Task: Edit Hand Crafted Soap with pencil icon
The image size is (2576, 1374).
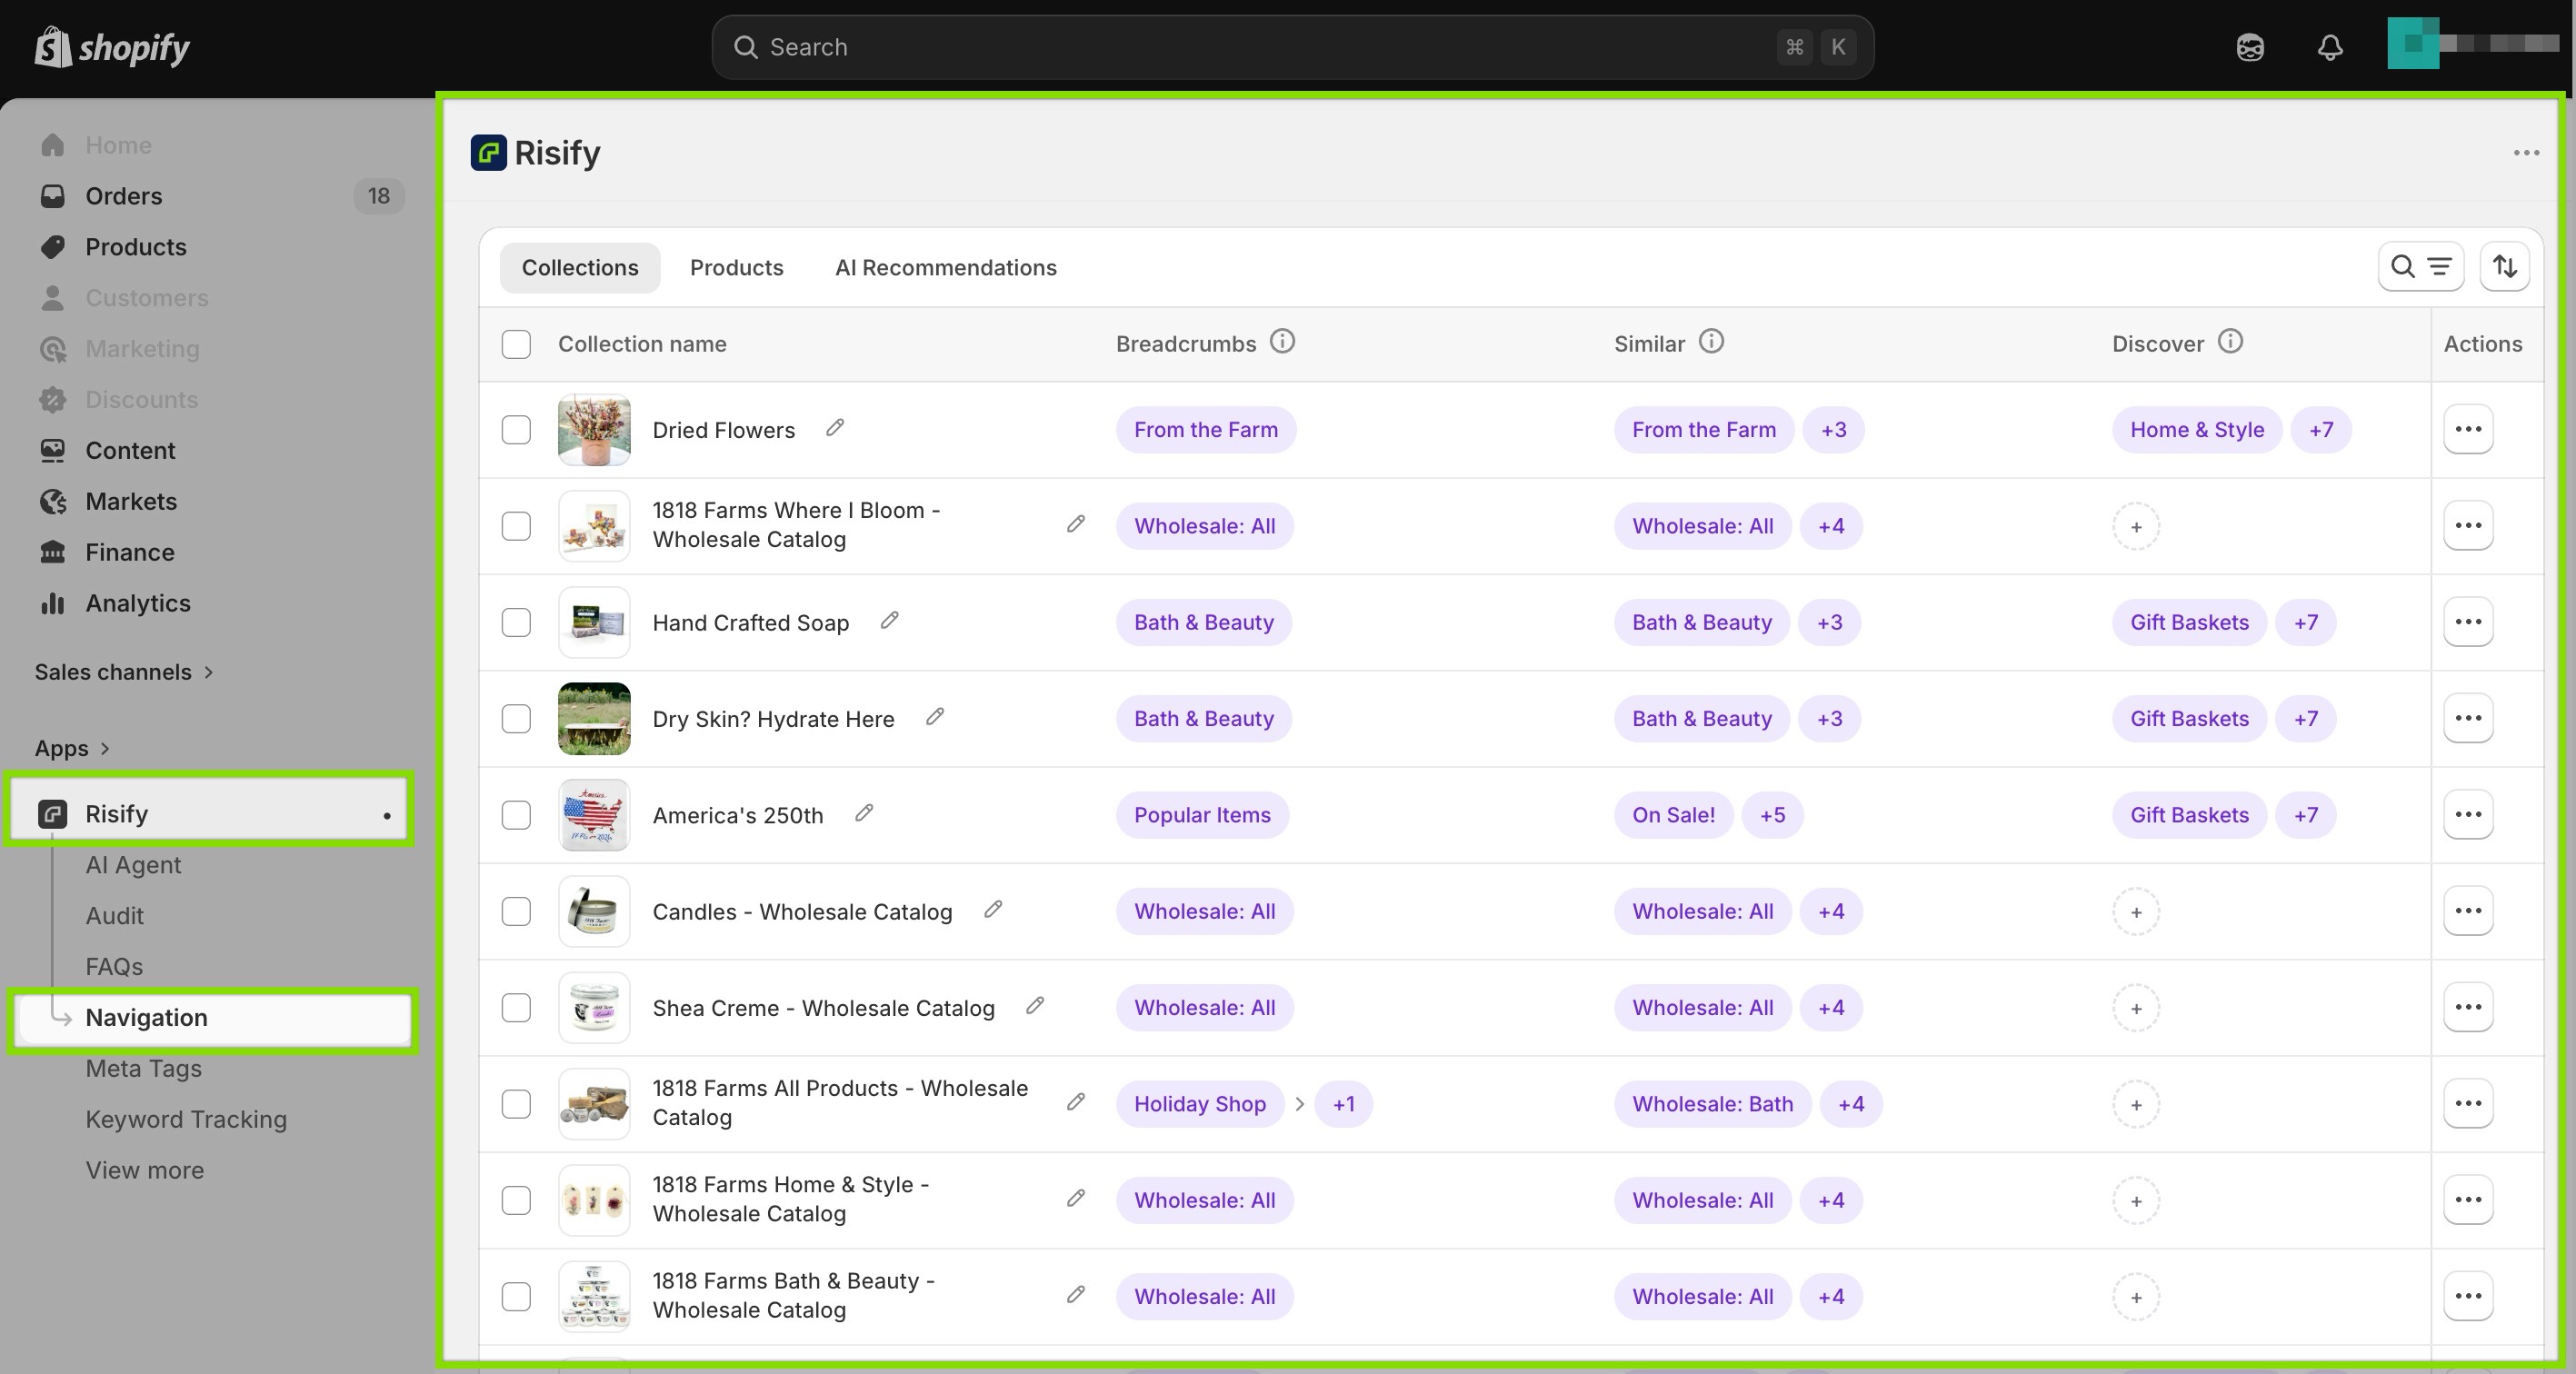Action: [889, 621]
